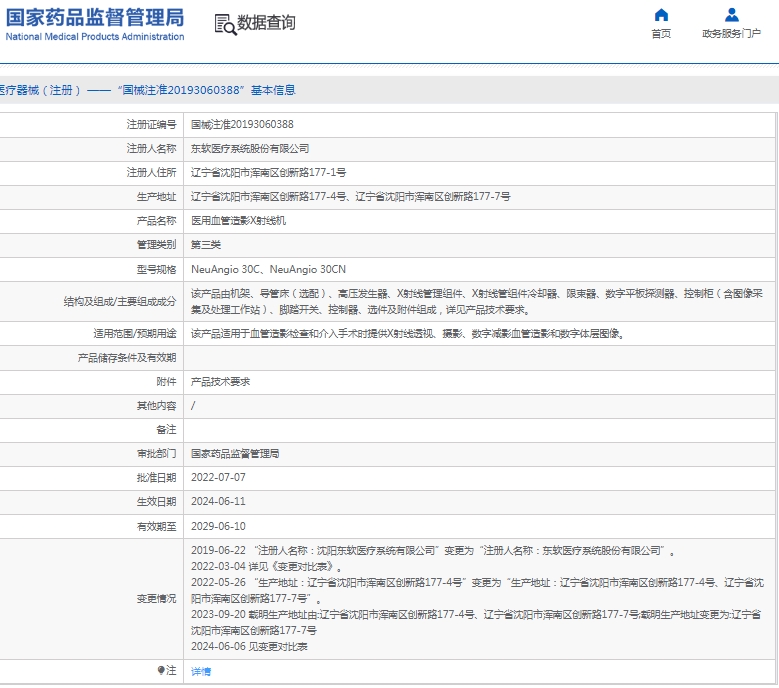Open the 详情 link
The height and width of the screenshot is (688, 779).
pos(201,672)
